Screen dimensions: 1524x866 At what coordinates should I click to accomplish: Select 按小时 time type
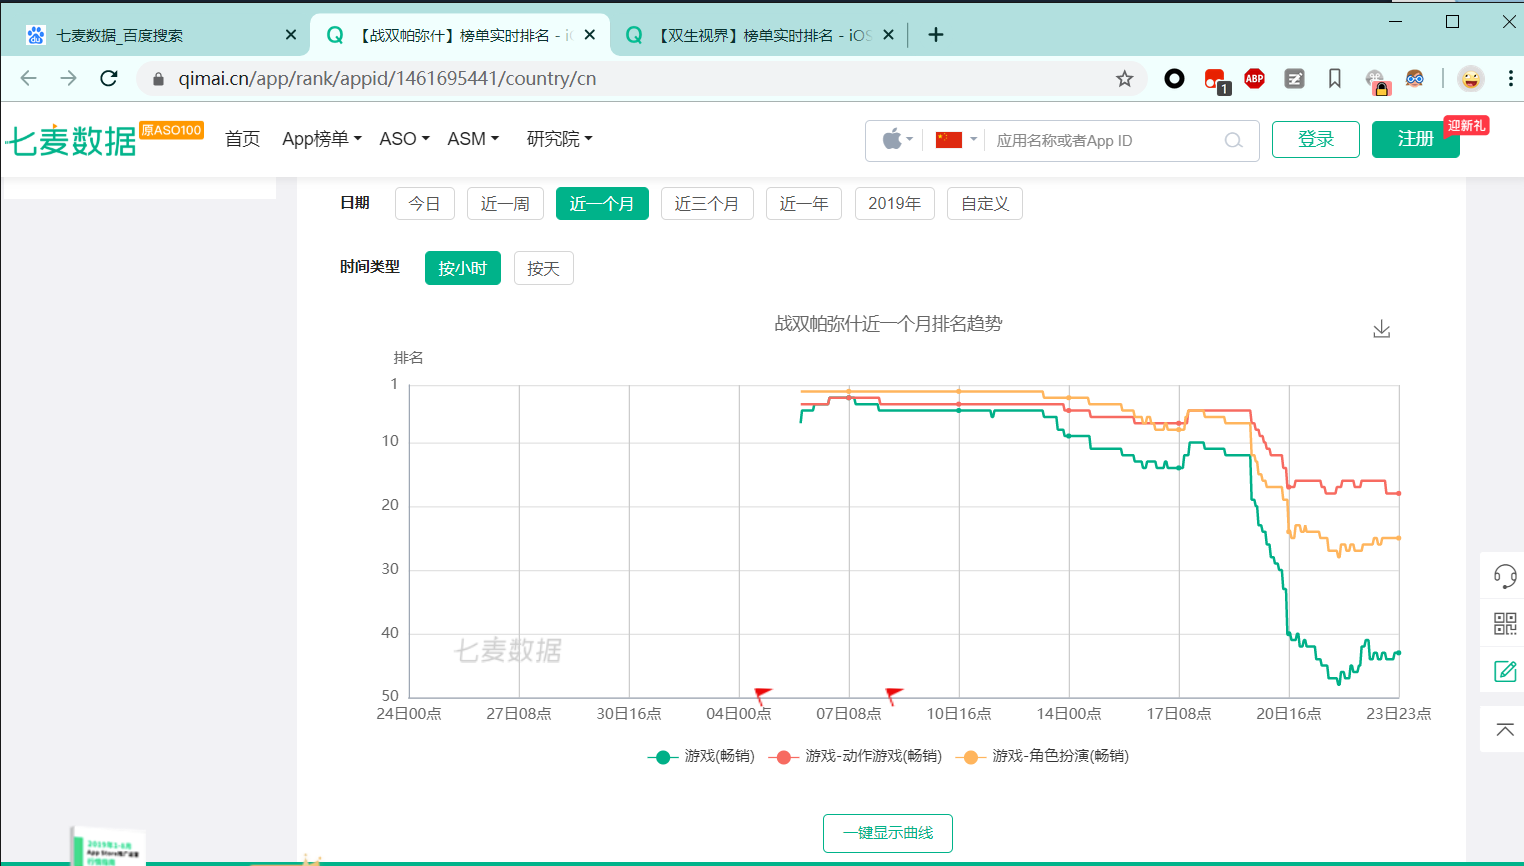tap(462, 268)
